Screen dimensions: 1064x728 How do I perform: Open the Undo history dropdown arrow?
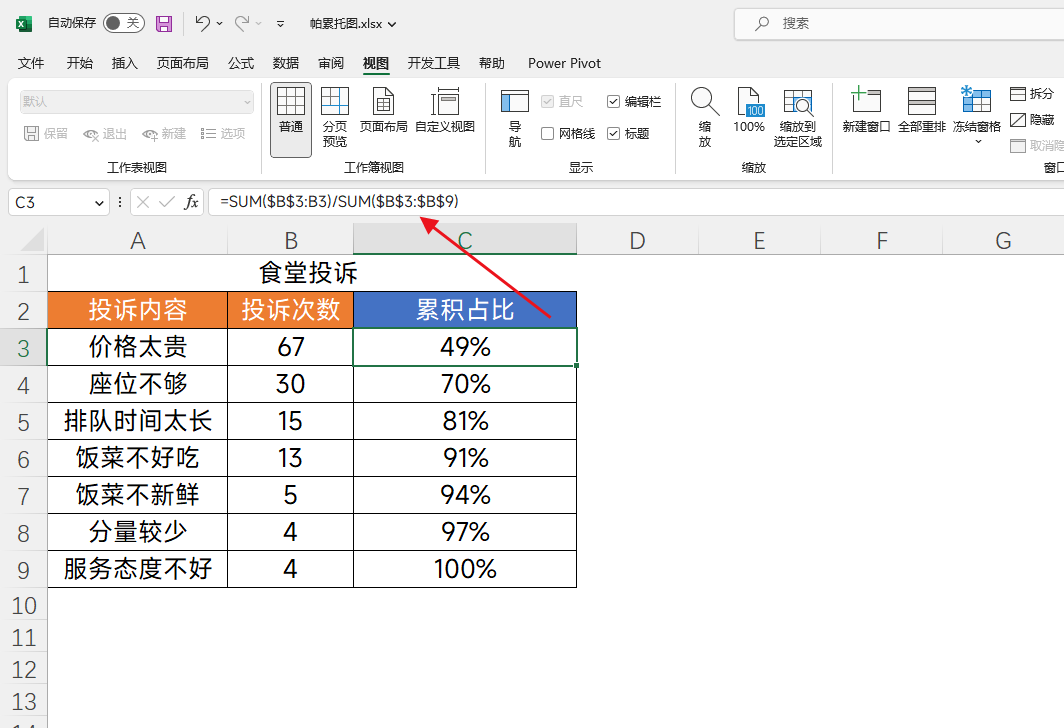pyautogui.click(x=220, y=24)
